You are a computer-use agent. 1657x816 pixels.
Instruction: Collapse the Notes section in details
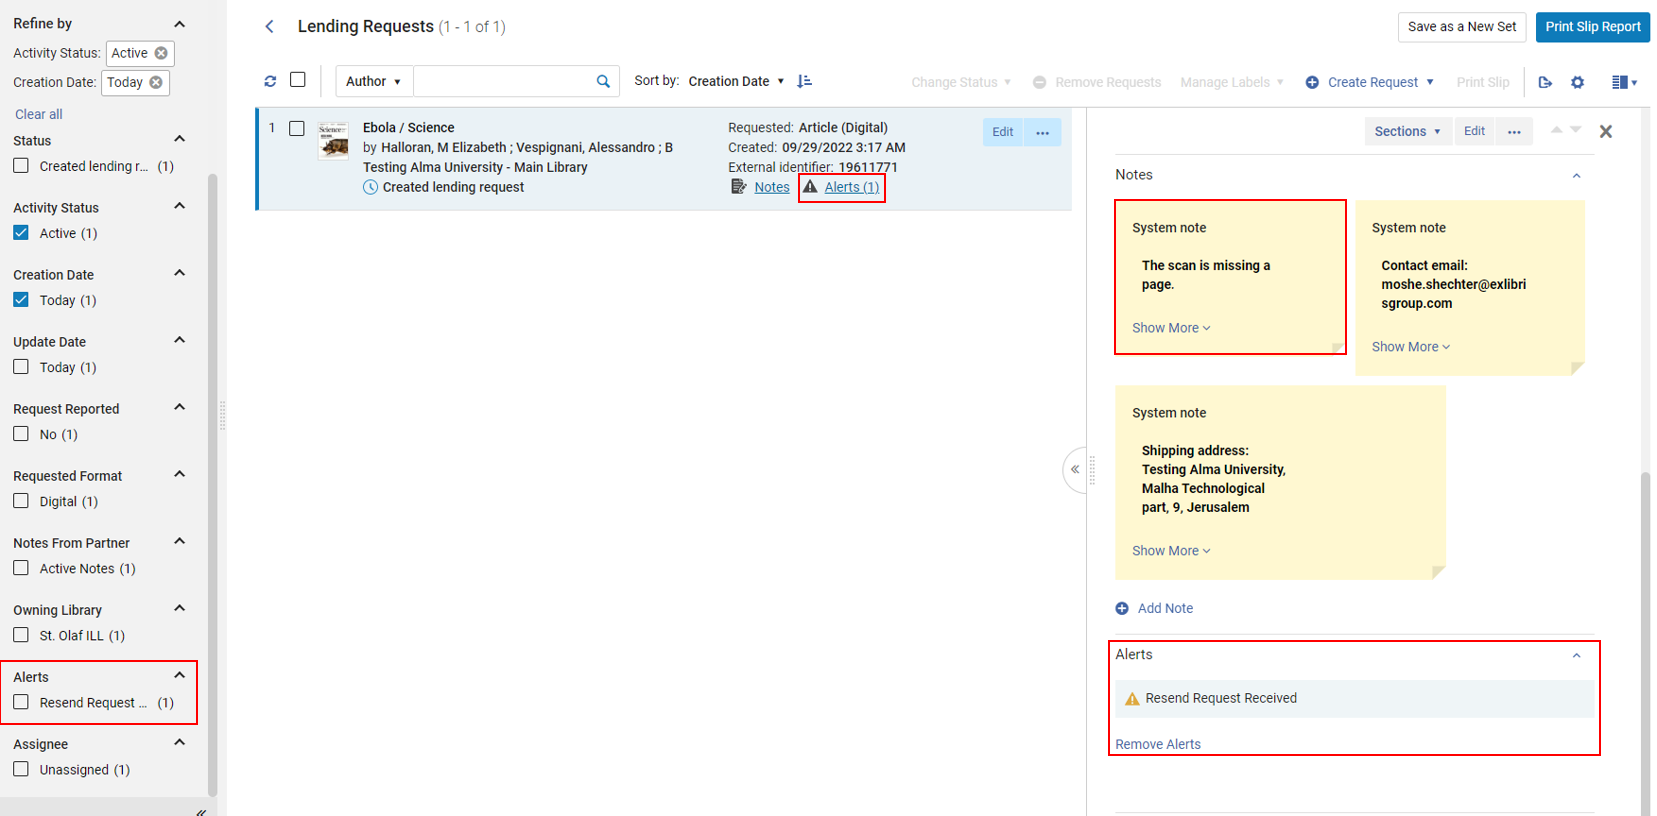pyautogui.click(x=1577, y=176)
